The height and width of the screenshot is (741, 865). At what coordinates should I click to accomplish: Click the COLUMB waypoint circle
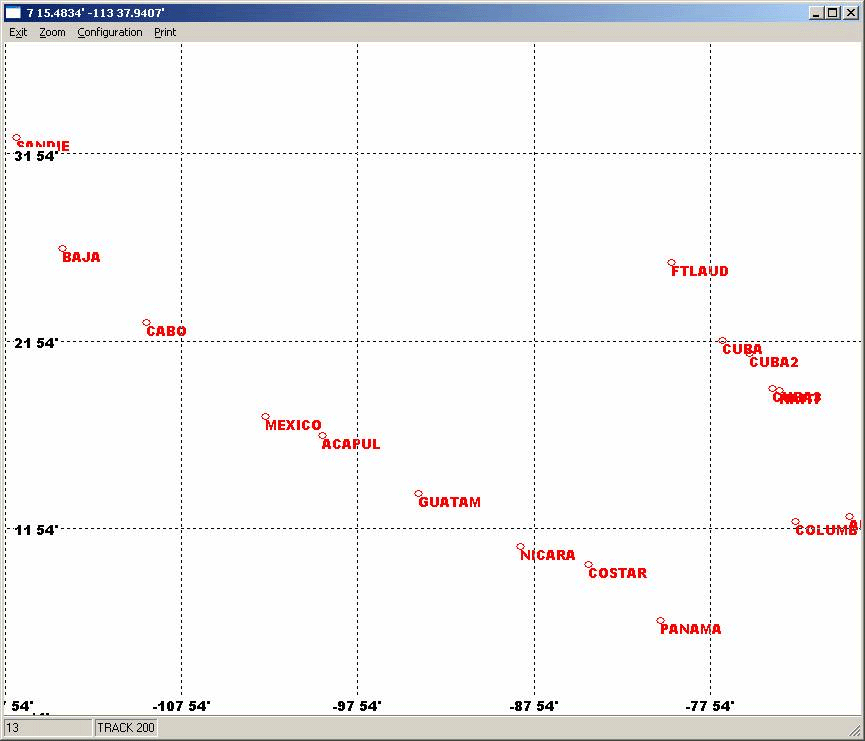795,522
